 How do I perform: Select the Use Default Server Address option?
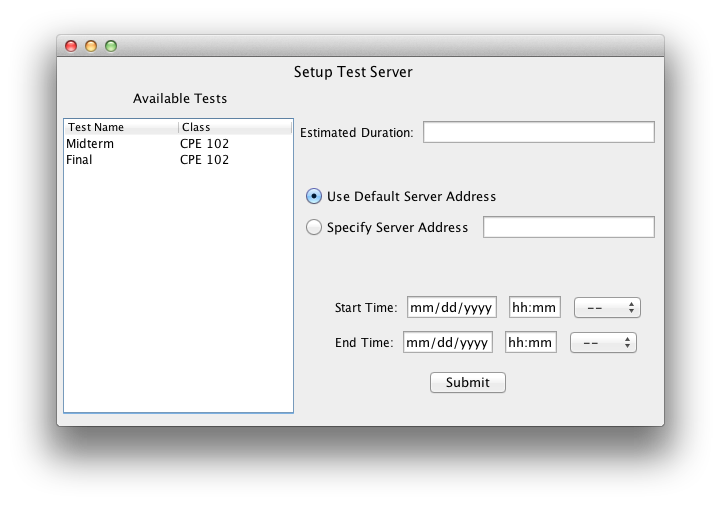(314, 196)
